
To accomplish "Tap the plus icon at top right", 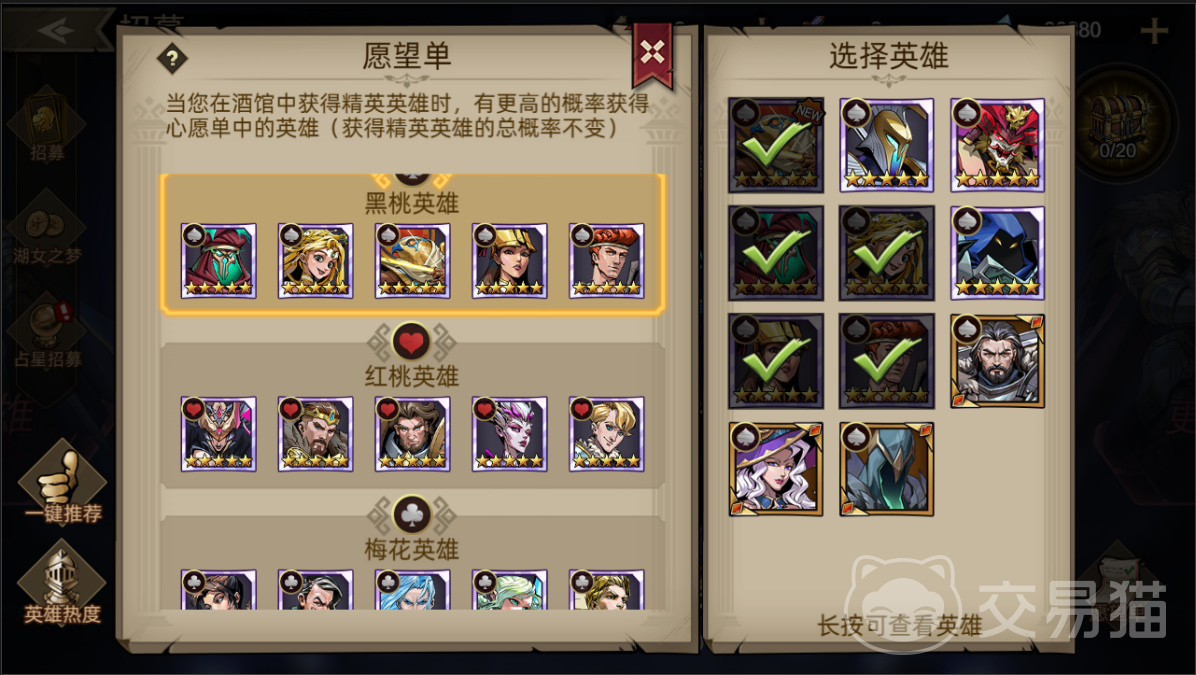I will (x=1154, y=31).
